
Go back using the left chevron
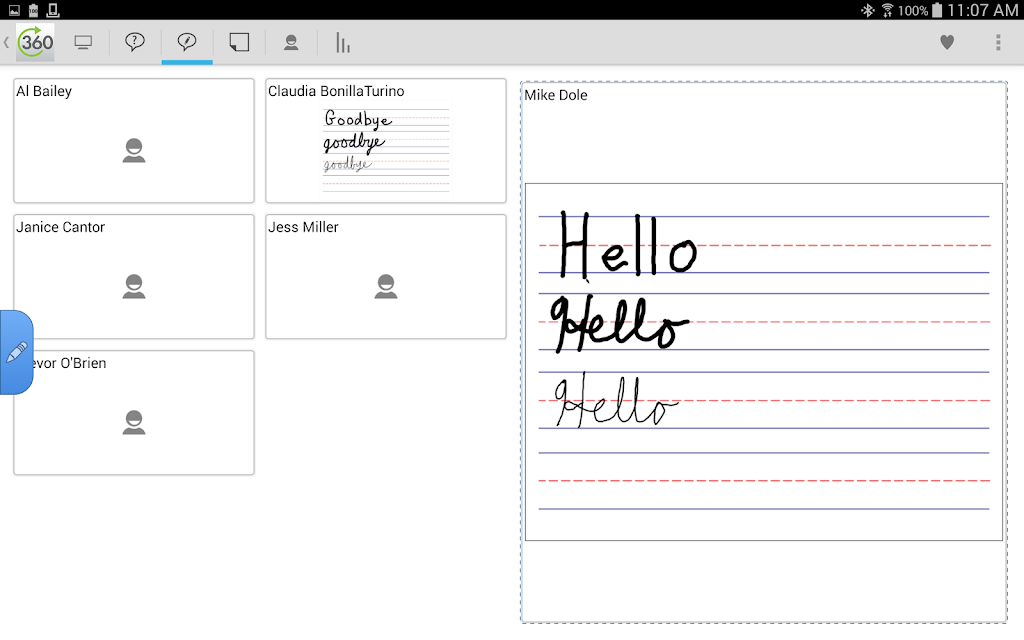pos(7,42)
